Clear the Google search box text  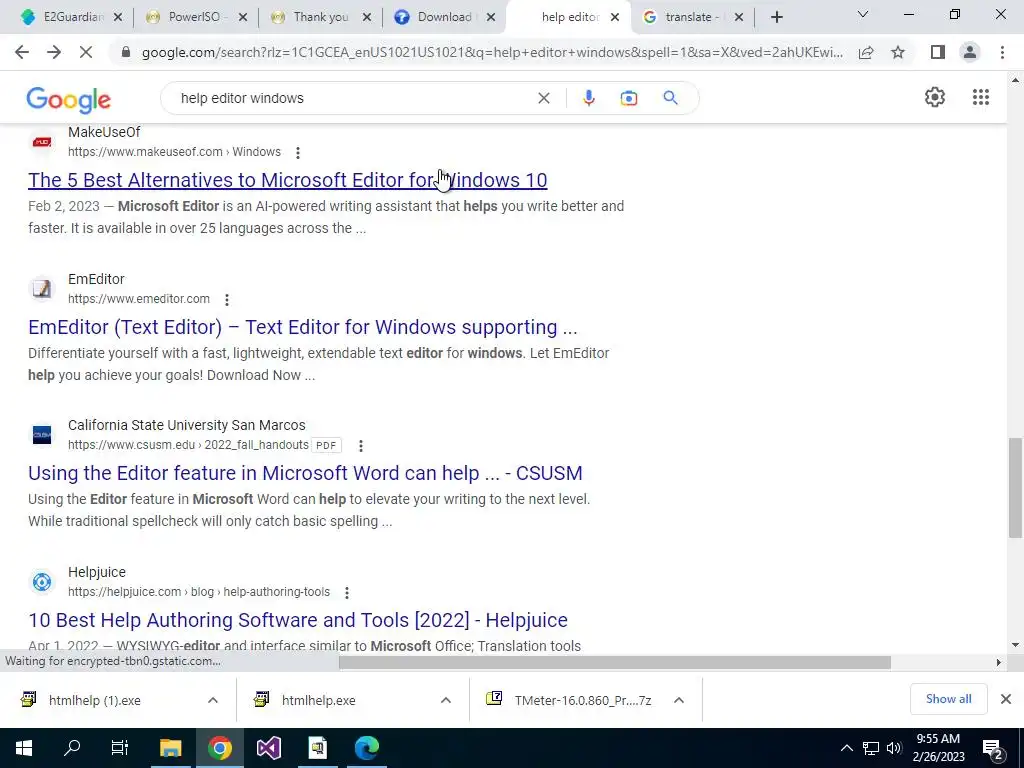(543, 98)
